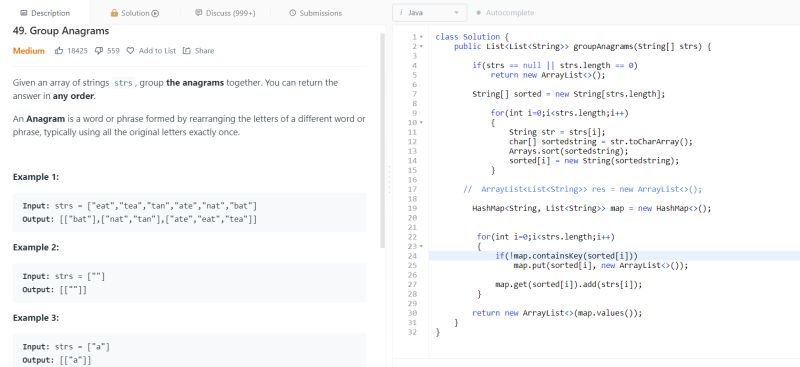This screenshot has height=367, width=800.
Task: Click the thumbs up like icon
Action: (59, 51)
